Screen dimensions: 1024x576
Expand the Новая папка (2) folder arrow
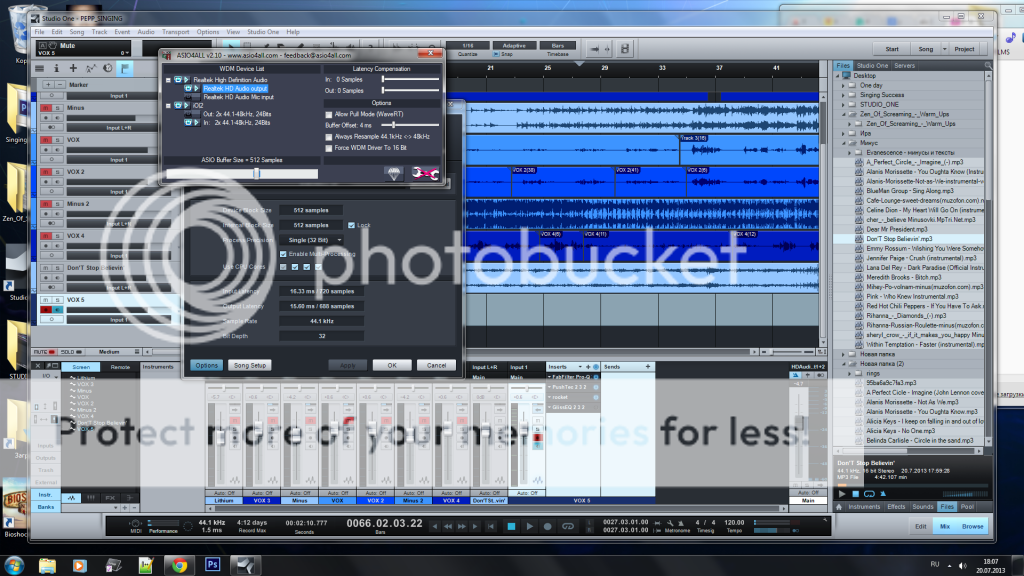(843, 364)
